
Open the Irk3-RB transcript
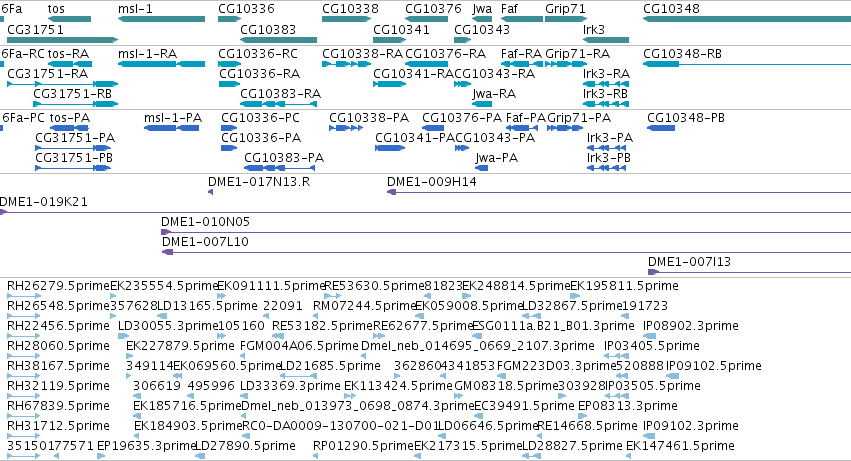(606, 104)
